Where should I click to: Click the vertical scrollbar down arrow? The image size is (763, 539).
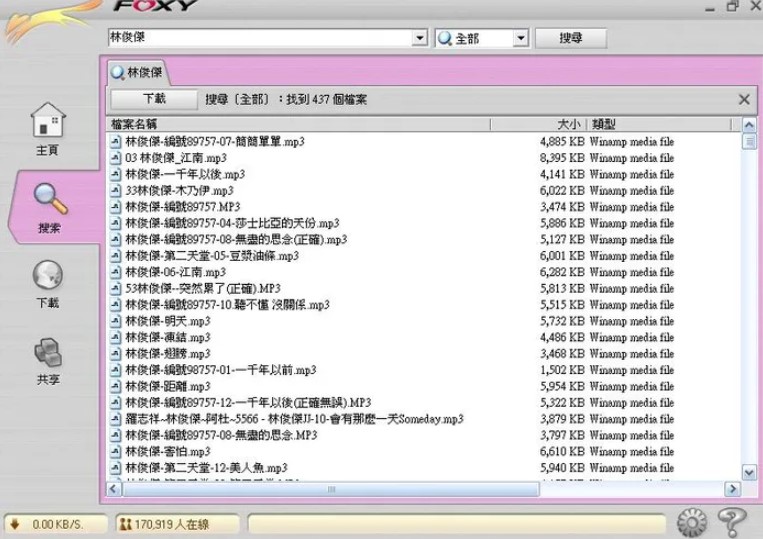(749, 471)
